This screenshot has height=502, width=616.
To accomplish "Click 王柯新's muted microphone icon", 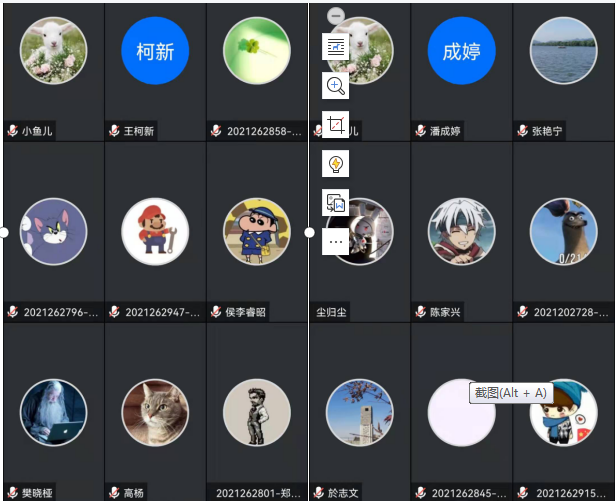I will 114,130.
